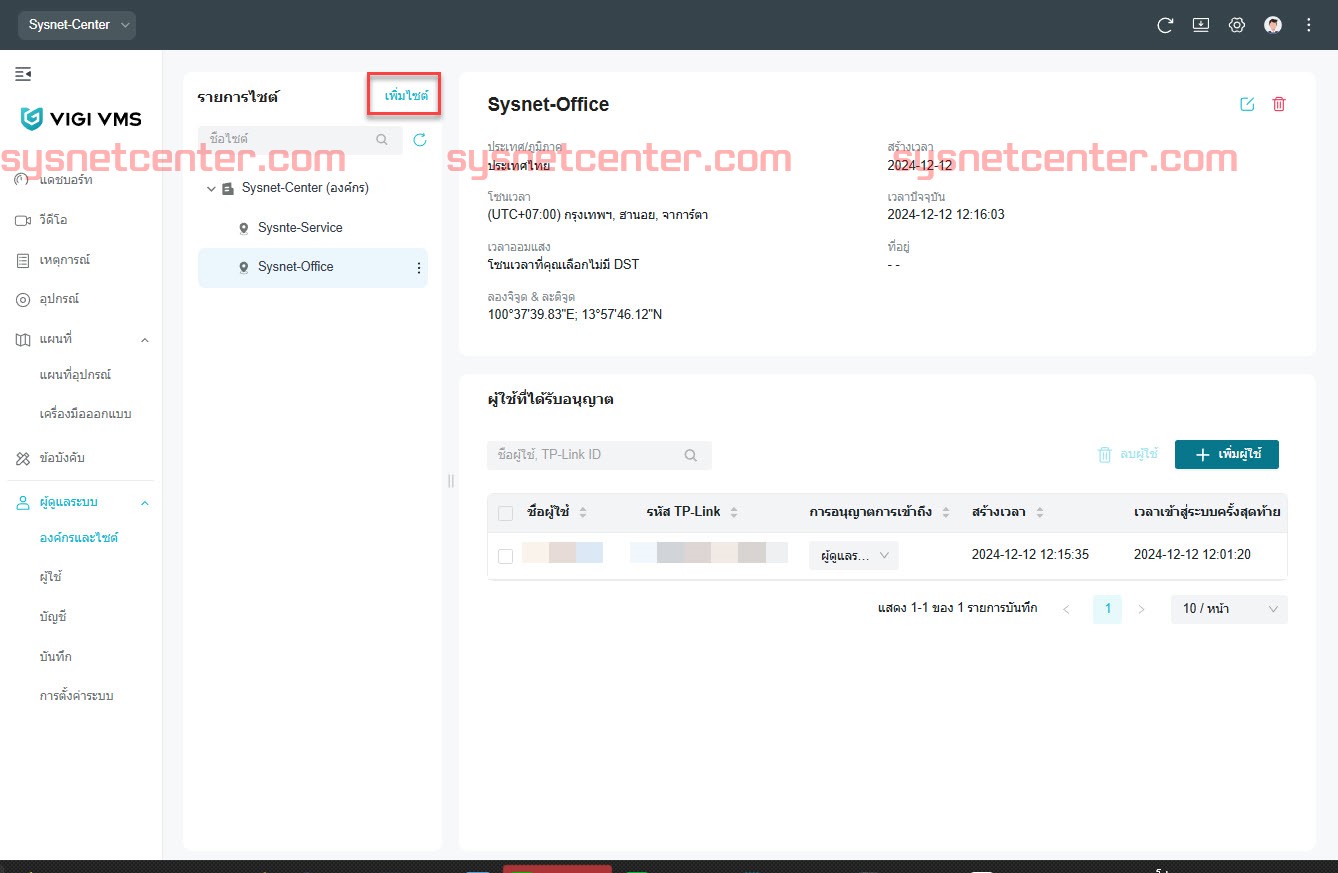Image resolution: width=1338 pixels, height=873 pixels.
Task: Click the search icon in site name field
Action: 382,140
